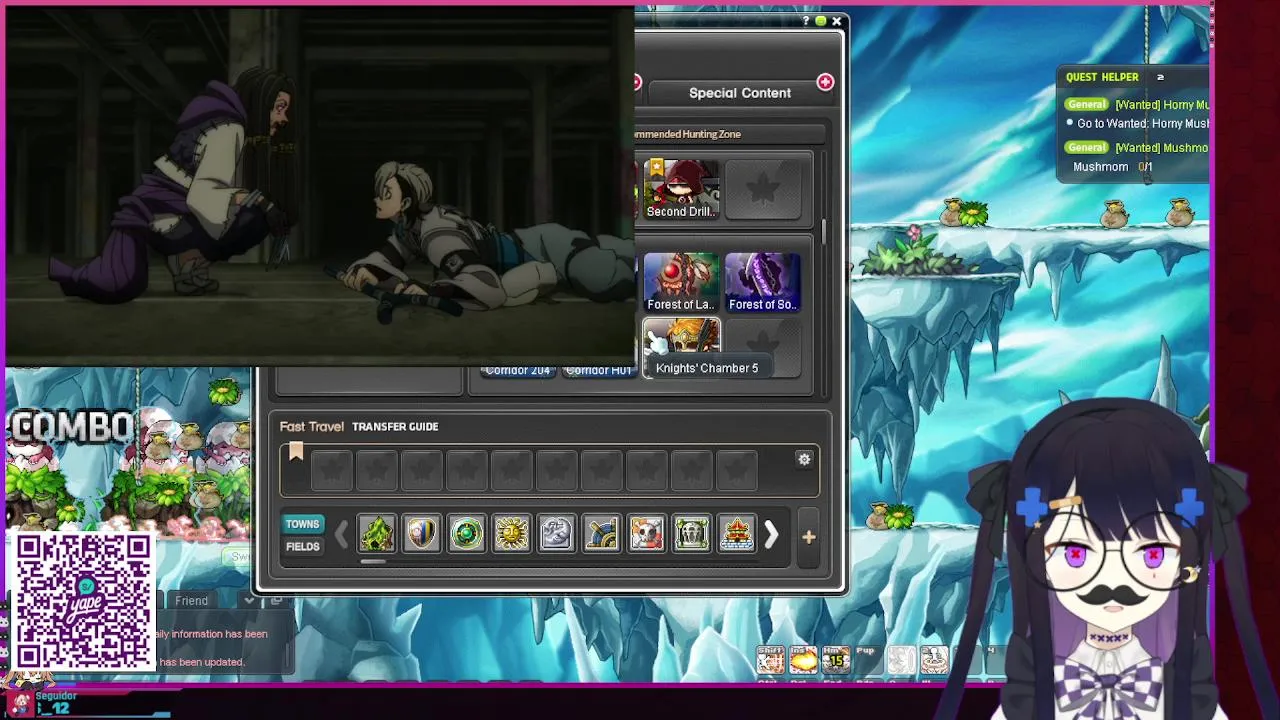Click the TRANSFER GUIDE label
This screenshot has height=720, width=1280.
pyautogui.click(x=395, y=427)
